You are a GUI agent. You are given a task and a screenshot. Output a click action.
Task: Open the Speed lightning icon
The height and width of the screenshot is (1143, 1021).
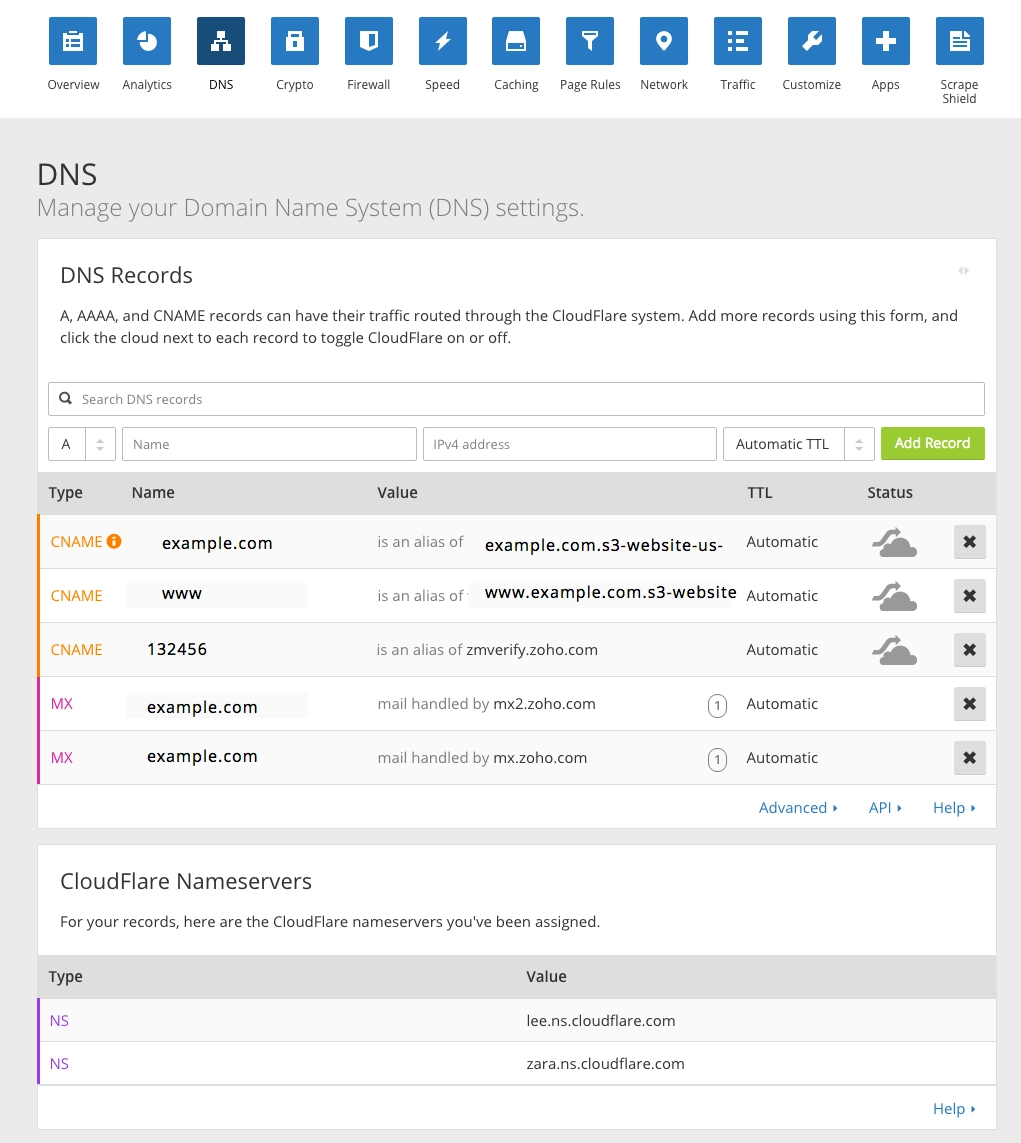tap(442, 41)
